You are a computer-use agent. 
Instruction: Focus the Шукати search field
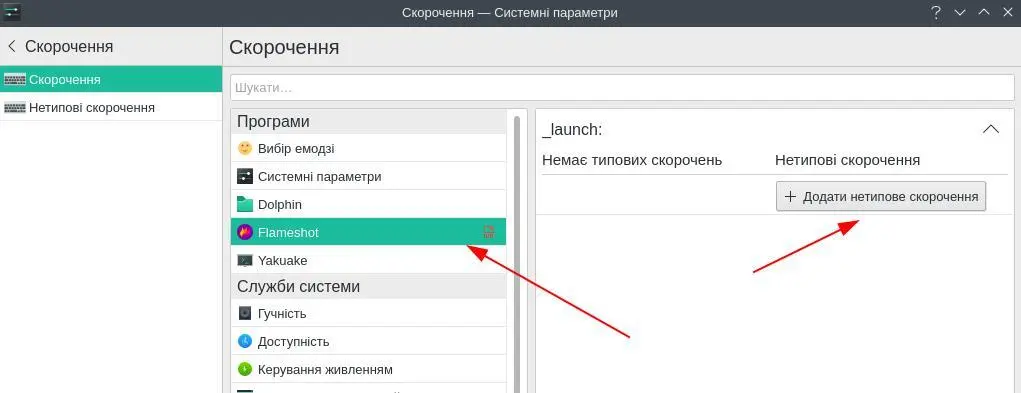click(x=622, y=87)
